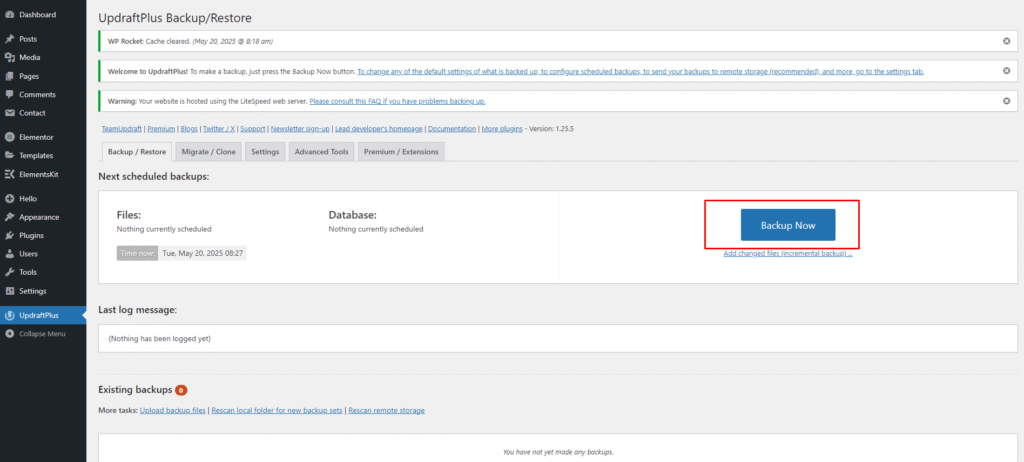The image size is (1024, 462).
Task: Open the Advanced Tools tab
Action: pos(322,152)
